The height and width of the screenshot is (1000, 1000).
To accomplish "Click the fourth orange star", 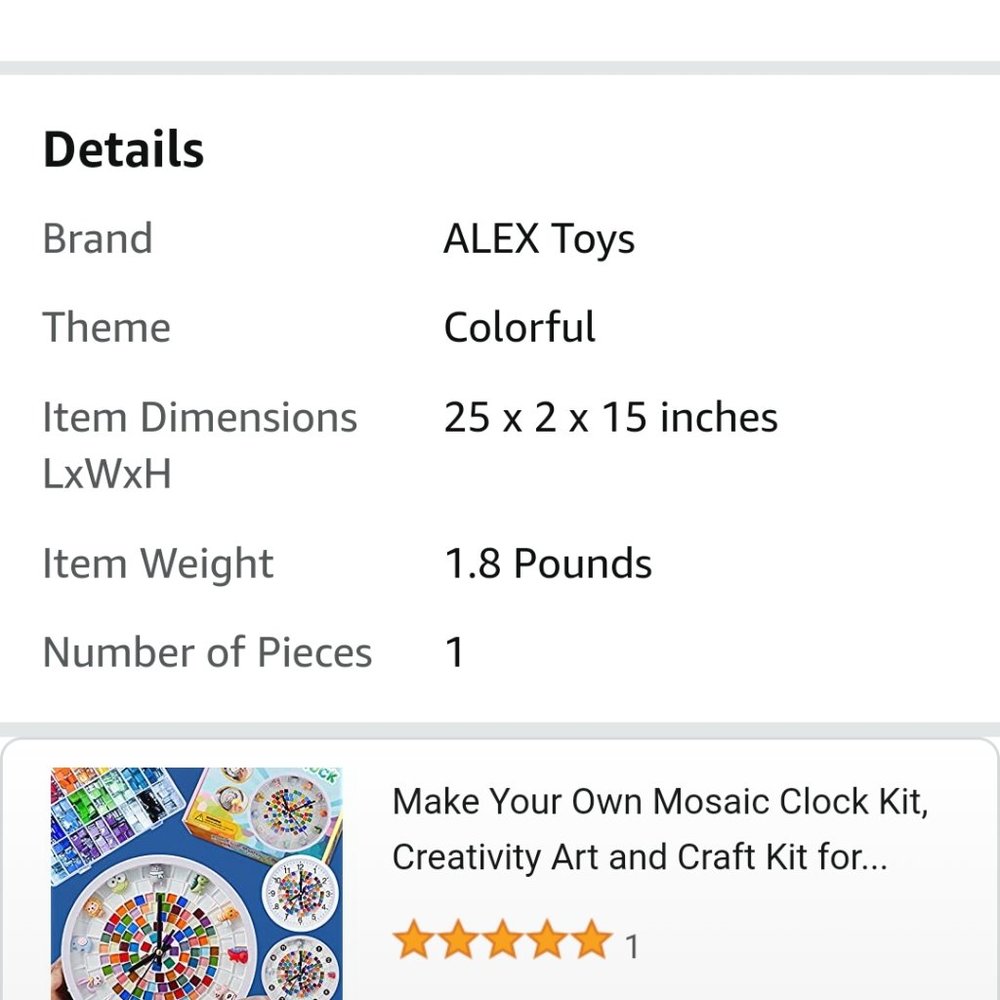I will (x=546, y=940).
